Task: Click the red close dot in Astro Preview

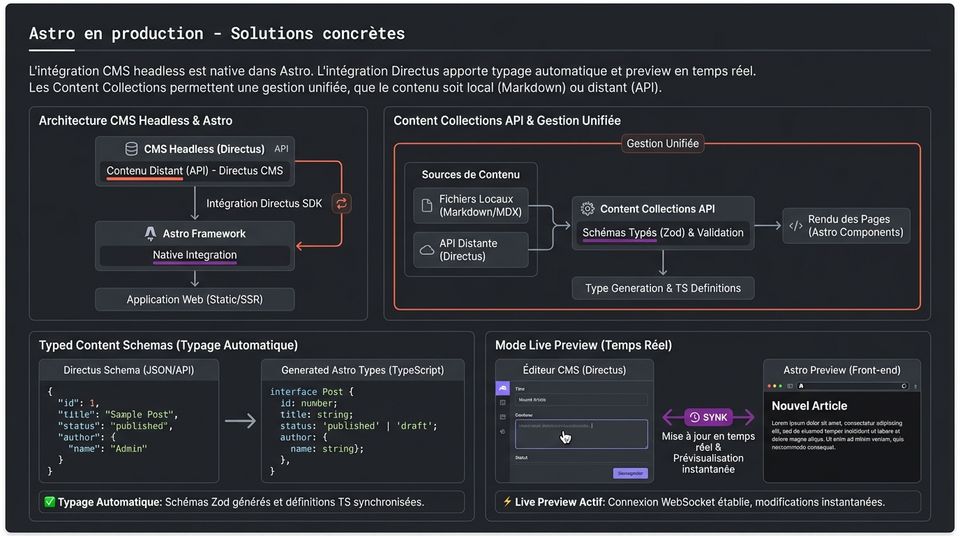Action: (769, 386)
